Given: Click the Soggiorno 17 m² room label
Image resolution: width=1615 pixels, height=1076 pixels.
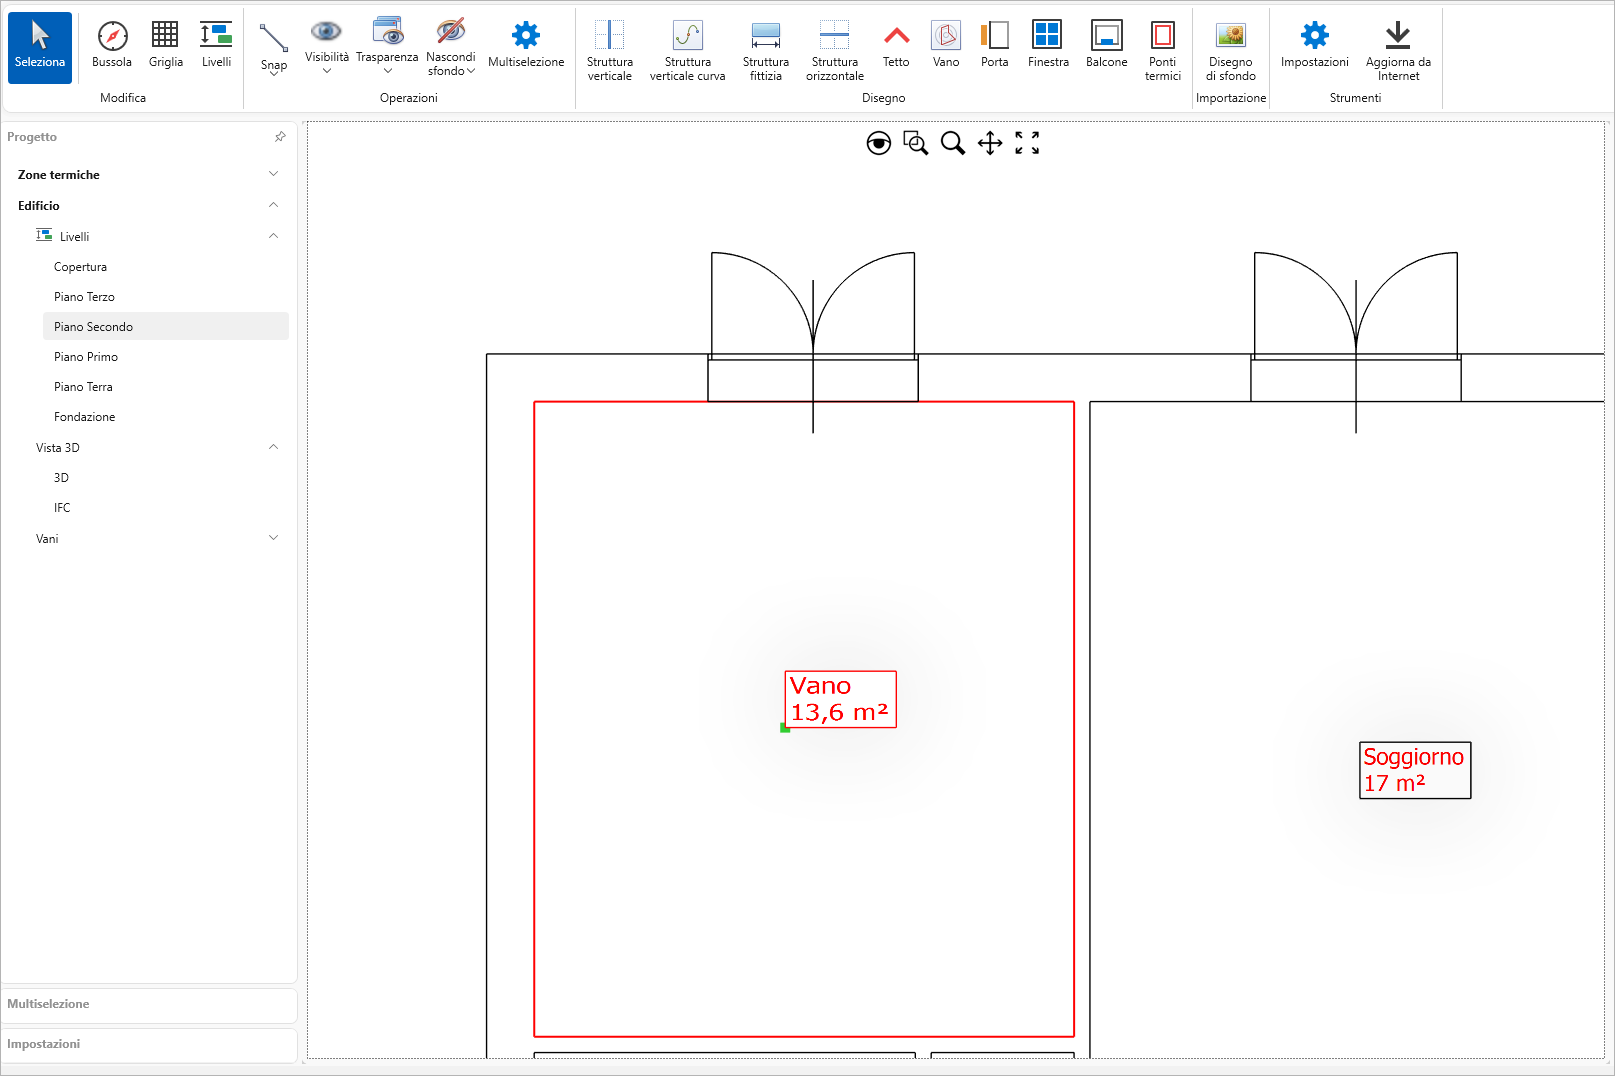Looking at the screenshot, I should point(1414,770).
